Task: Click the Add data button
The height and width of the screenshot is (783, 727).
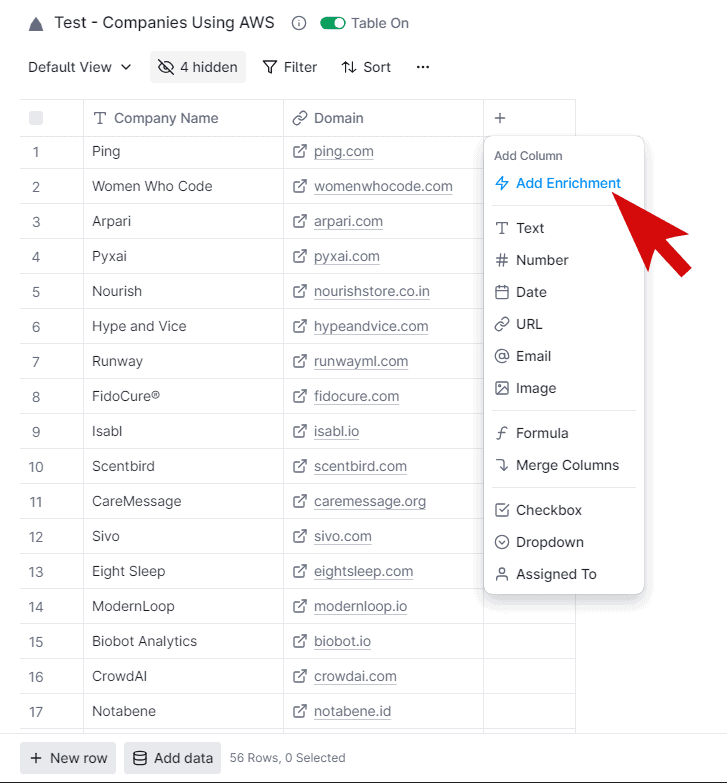Action: tap(172, 758)
